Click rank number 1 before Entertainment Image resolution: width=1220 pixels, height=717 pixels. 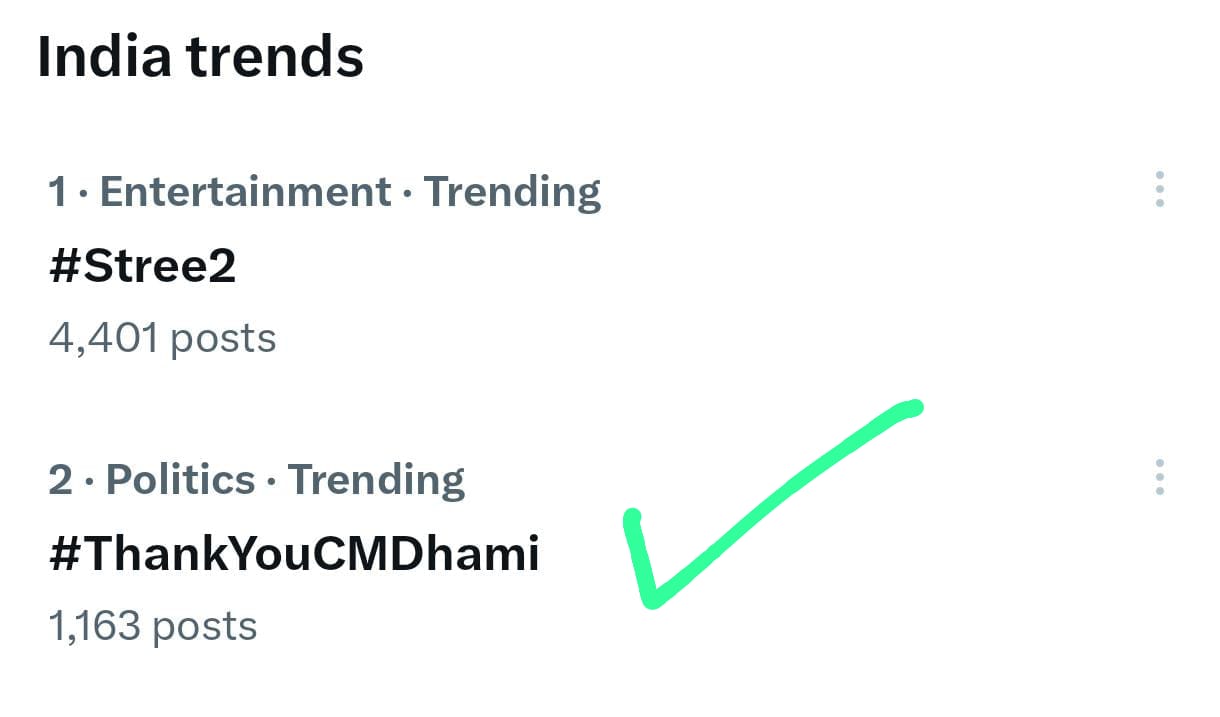pyautogui.click(x=59, y=191)
